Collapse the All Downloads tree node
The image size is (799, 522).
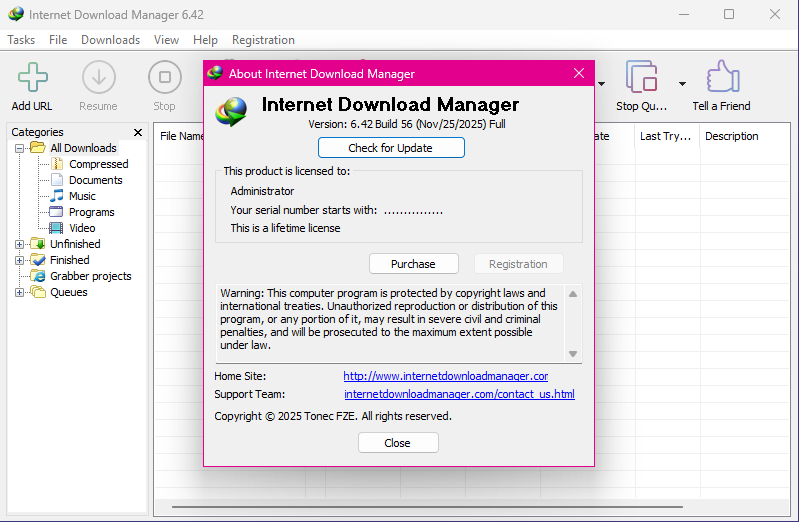[19, 148]
